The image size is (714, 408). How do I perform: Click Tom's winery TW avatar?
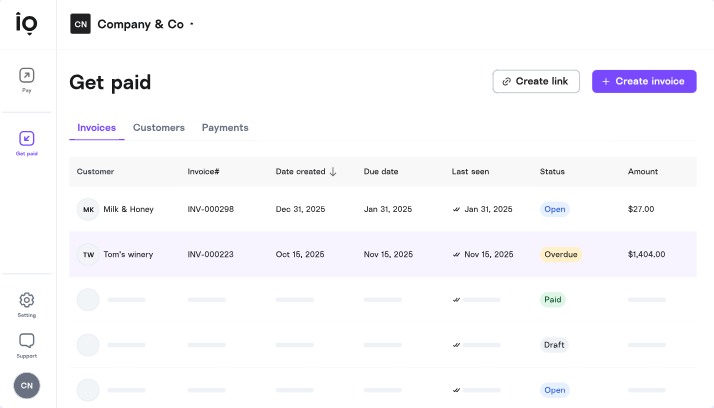coord(88,254)
